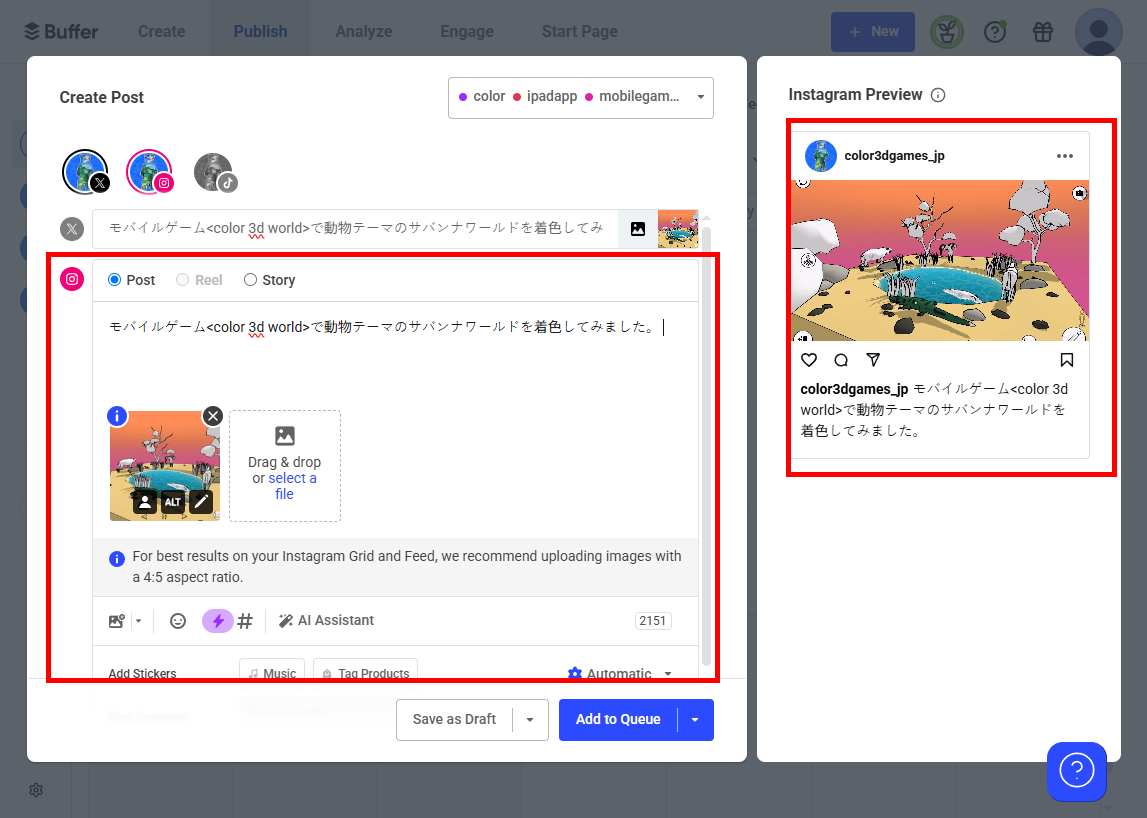Click the heart like icon in preview

[809, 360]
